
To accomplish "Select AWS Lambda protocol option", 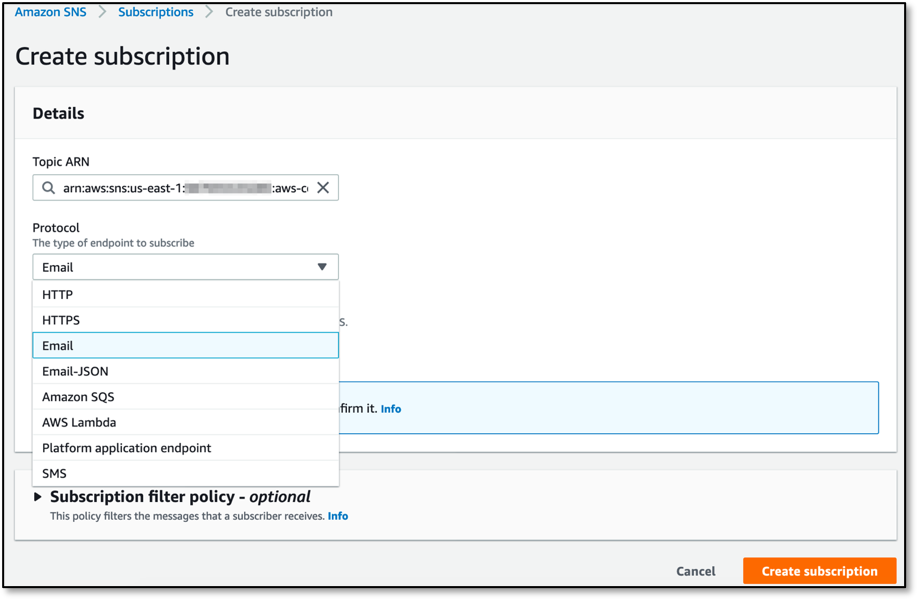I will click(186, 422).
